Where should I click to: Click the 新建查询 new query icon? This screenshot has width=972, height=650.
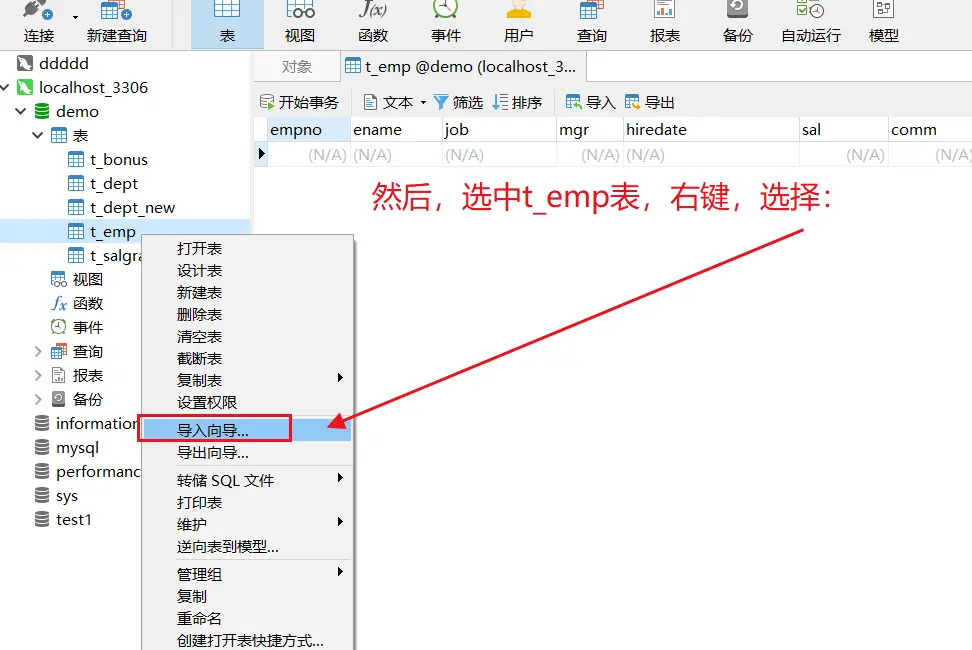click(x=117, y=22)
